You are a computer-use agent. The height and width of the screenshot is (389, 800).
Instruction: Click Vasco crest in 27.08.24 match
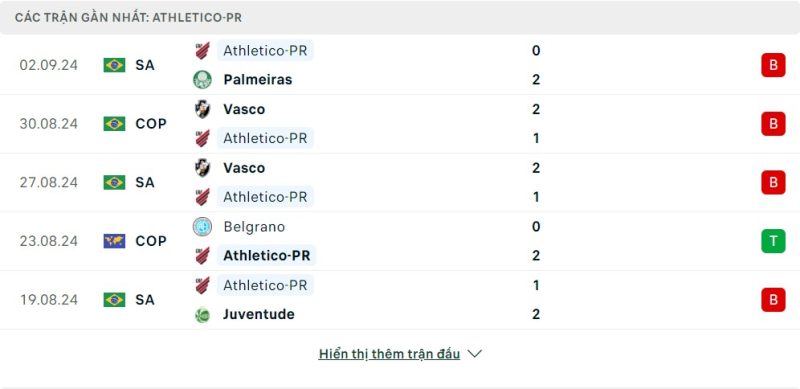point(203,168)
